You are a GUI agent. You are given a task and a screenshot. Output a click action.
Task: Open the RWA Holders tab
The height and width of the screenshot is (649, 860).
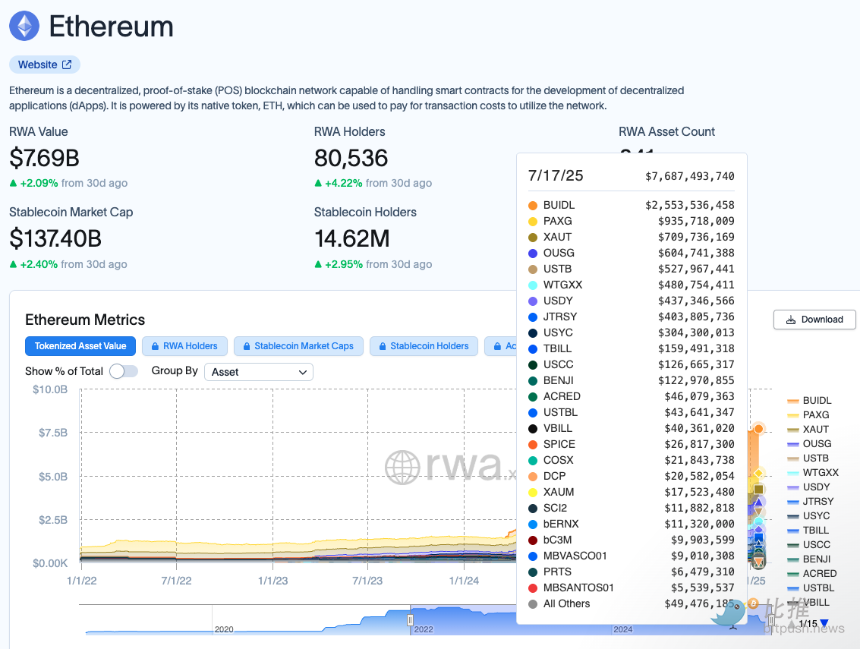click(x=185, y=346)
